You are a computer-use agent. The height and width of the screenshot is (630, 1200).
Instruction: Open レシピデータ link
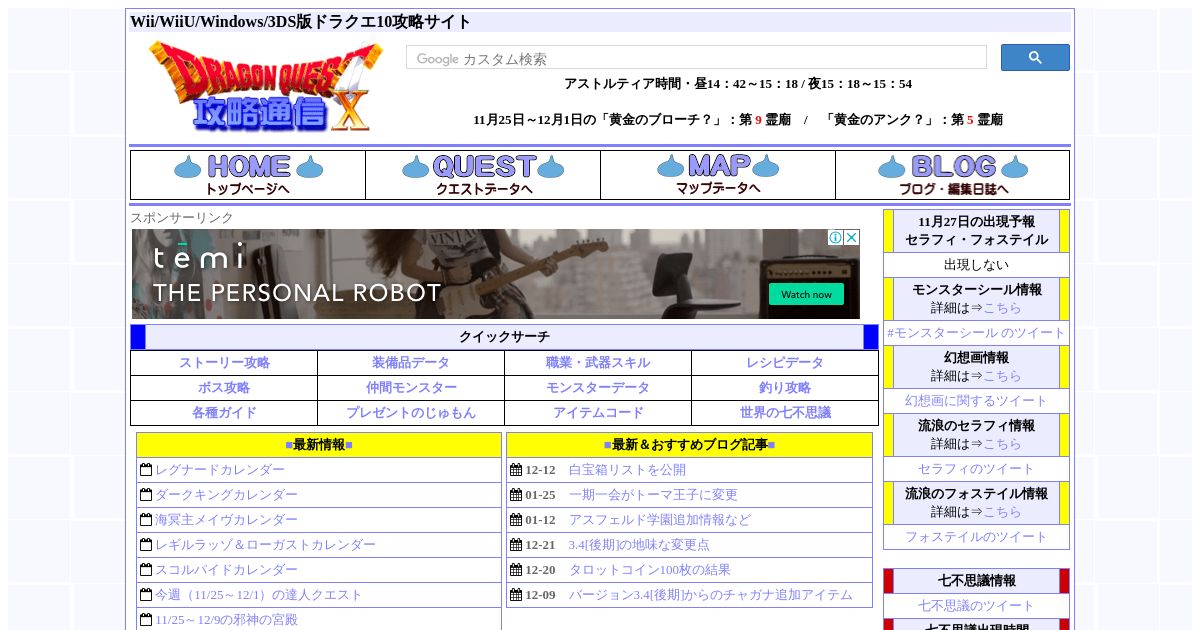(x=785, y=363)
